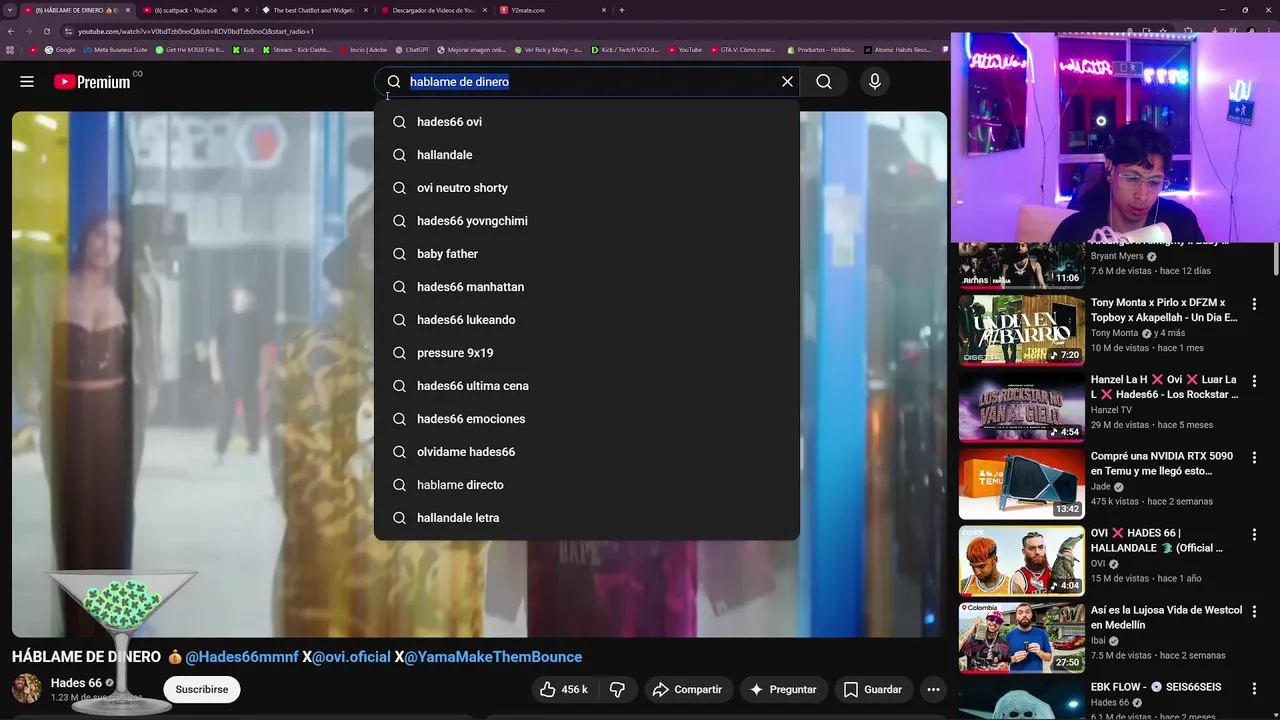The image size is (1280, 720).
Task: Switch to the 'scattpack - YouTube' tab
Action: (x=187, y=10)
